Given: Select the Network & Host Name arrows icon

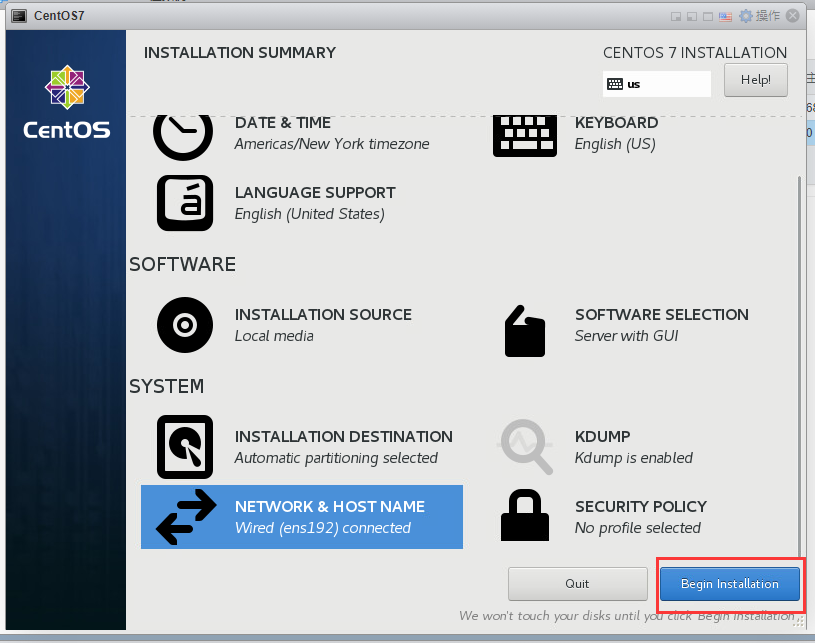Looking at the screenshot, I should point(186,517).
